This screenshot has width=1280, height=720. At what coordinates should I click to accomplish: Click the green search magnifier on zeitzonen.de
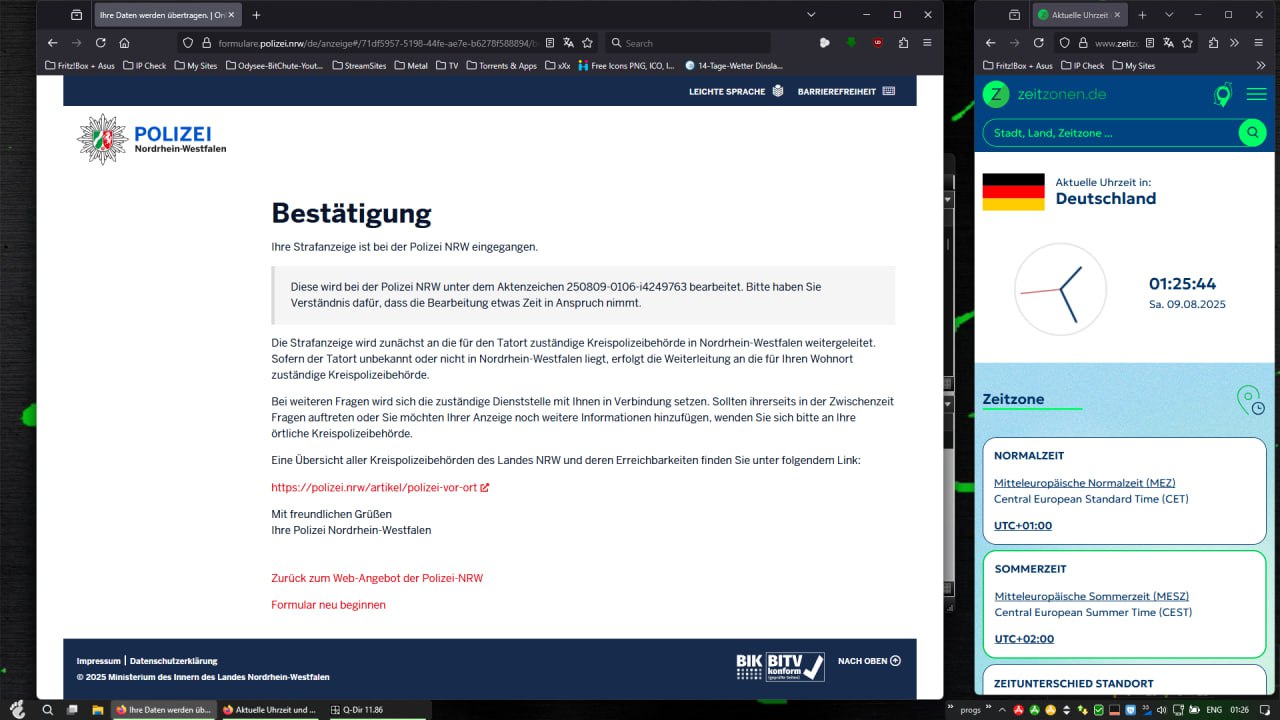coord(1252,132)
